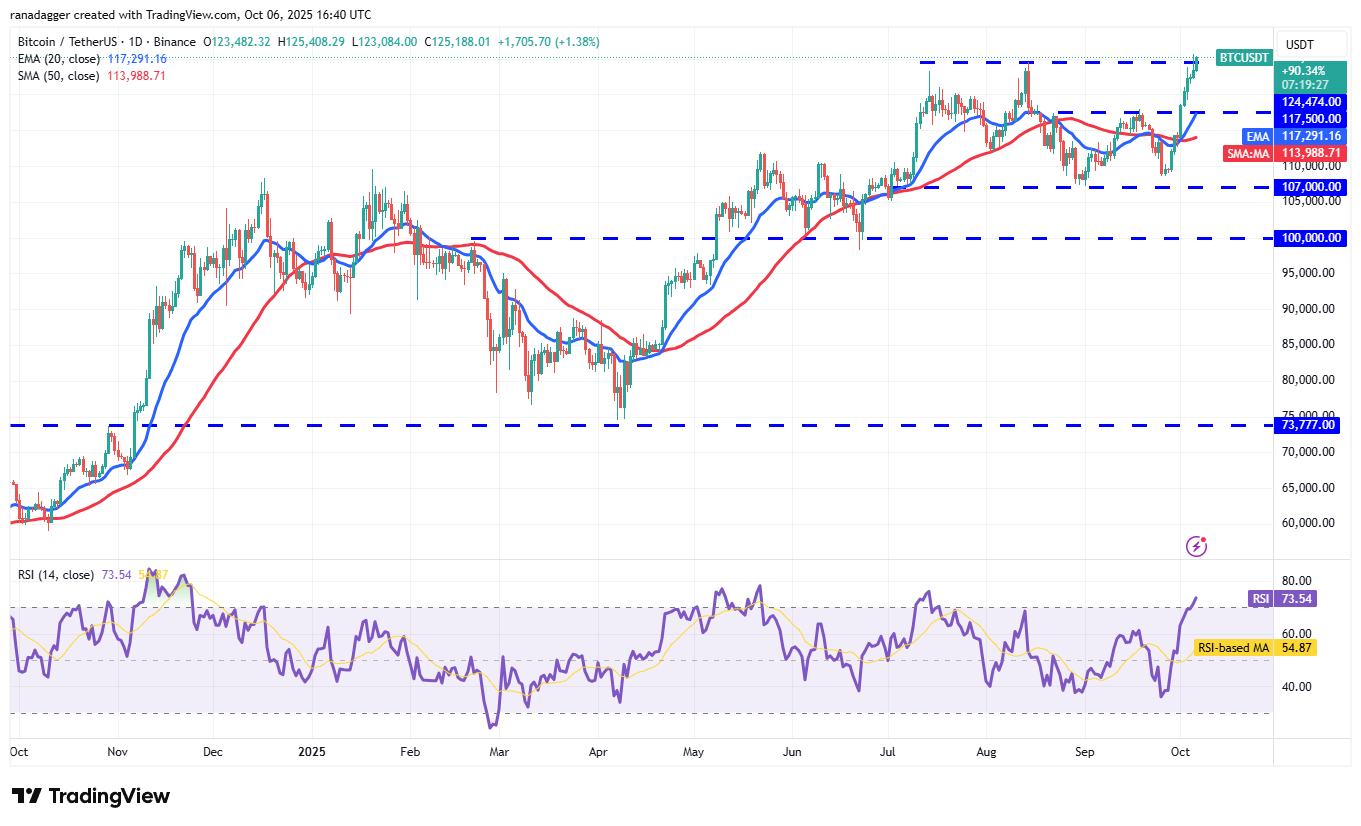The image size is (1361, 826).
Task: Click the 124,474.00 resistance level label
Action: pos(1309,102)
